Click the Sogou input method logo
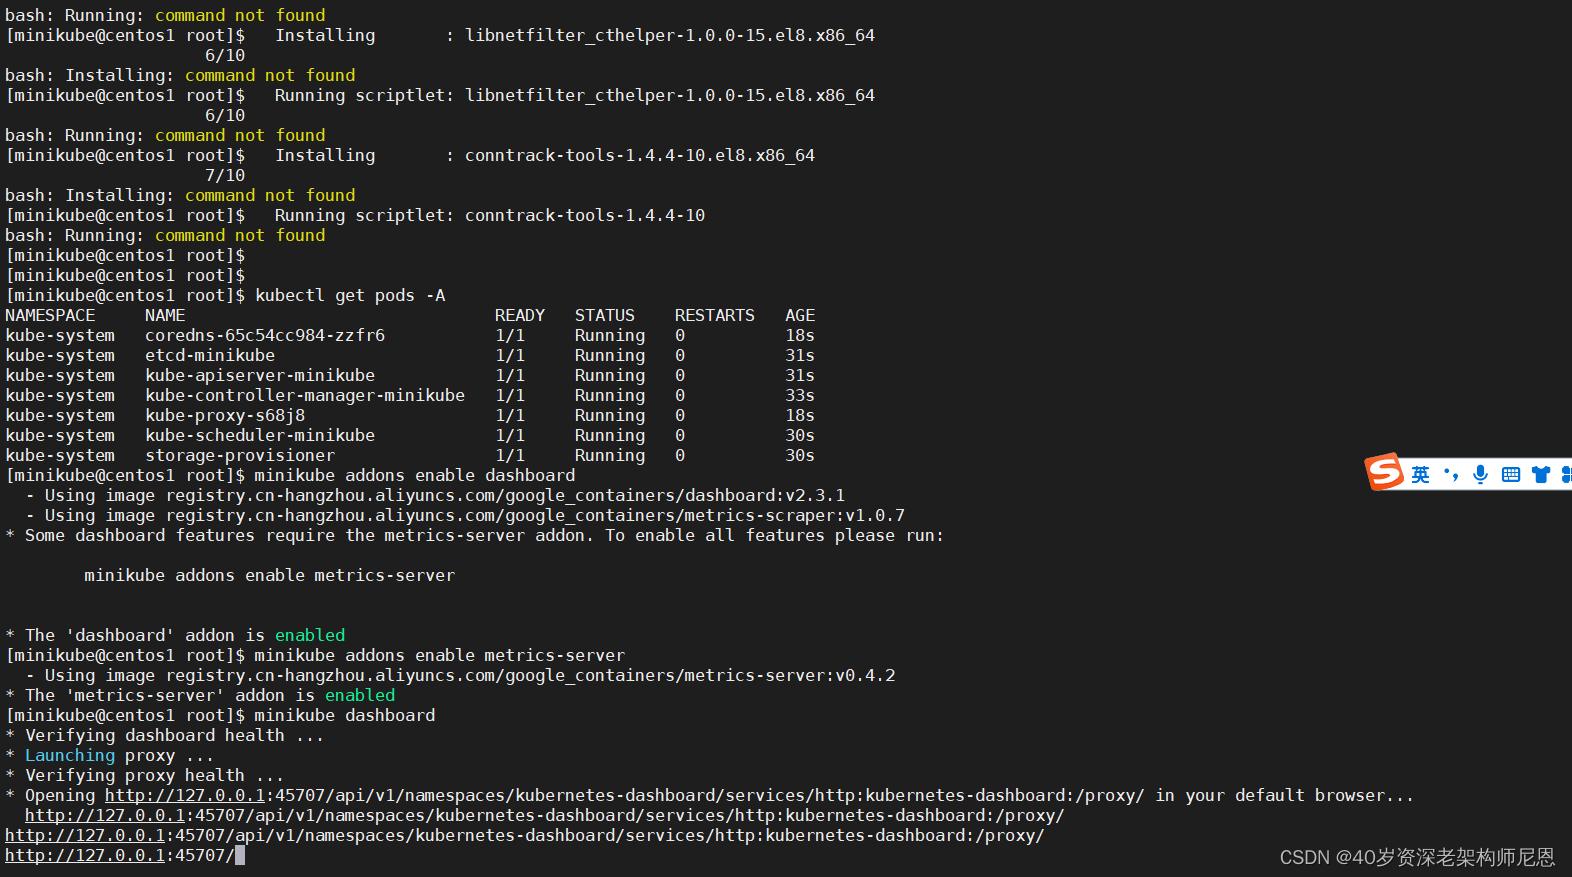 [1384, 471]
